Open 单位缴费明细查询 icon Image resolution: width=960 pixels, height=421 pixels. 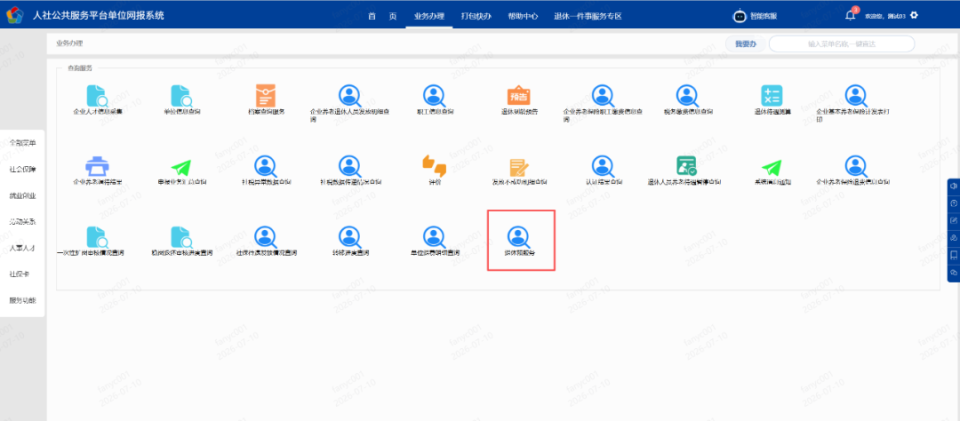point(434,237)
